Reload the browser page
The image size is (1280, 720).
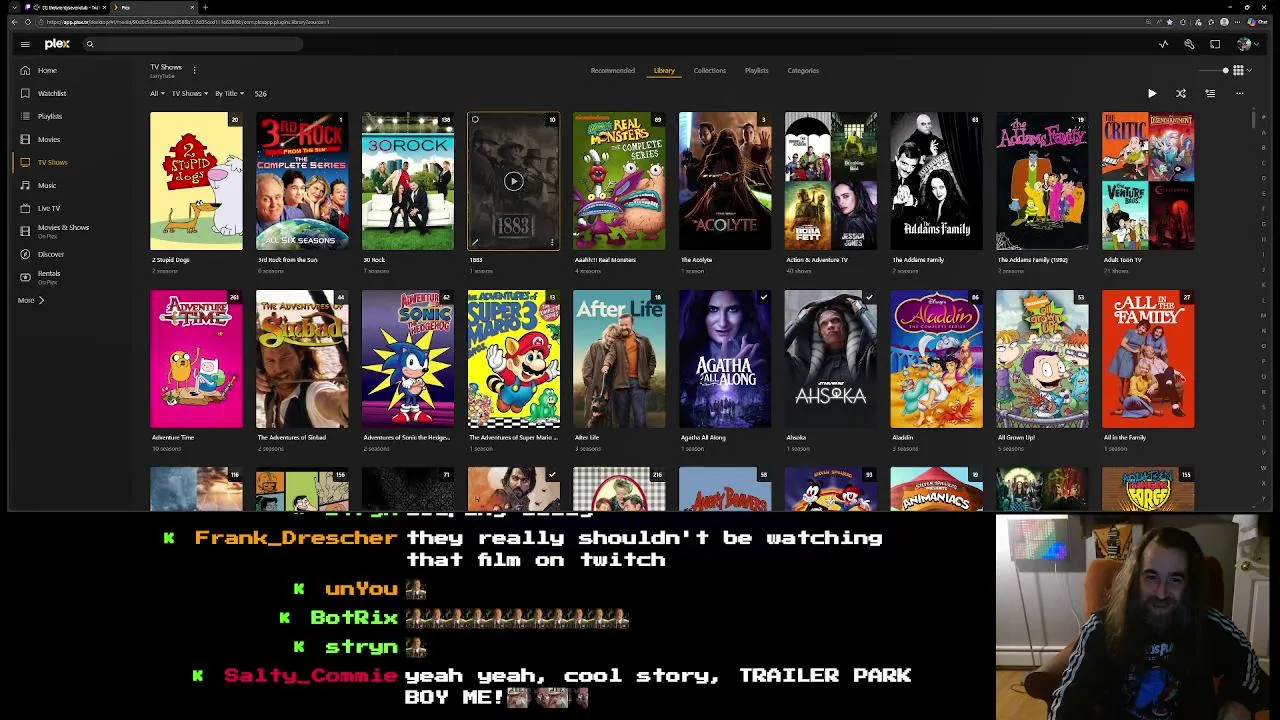28,22
